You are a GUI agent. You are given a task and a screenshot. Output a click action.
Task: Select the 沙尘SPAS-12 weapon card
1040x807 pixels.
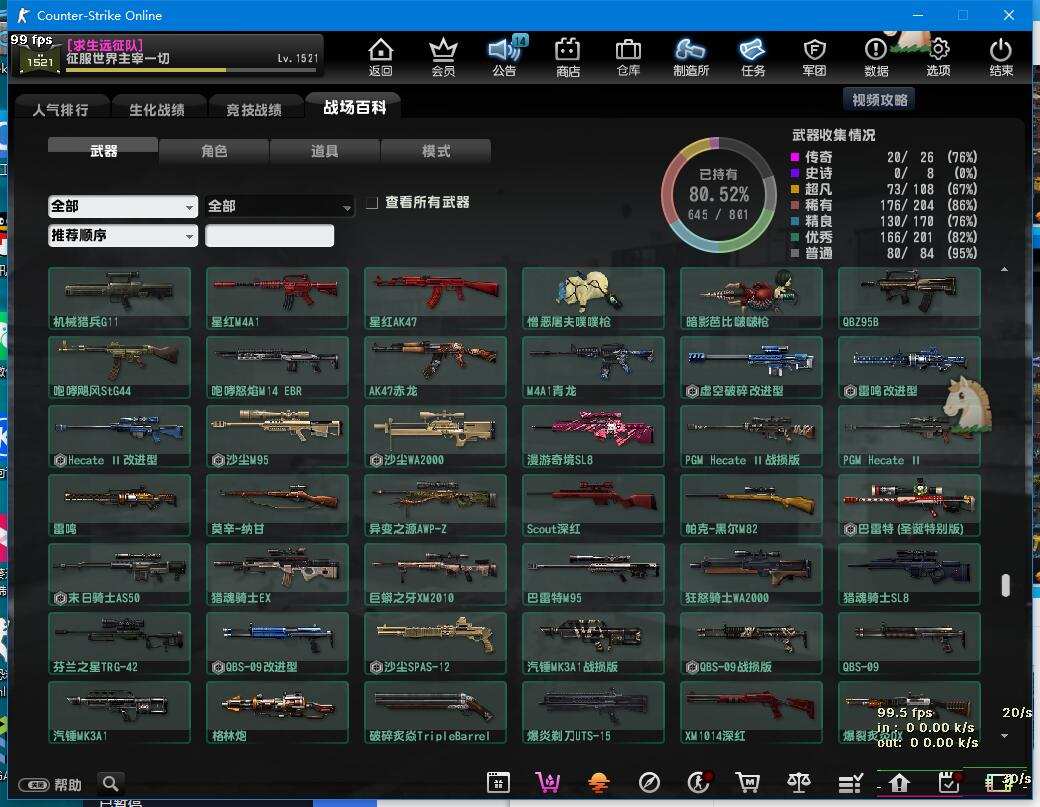coord(435,643)
